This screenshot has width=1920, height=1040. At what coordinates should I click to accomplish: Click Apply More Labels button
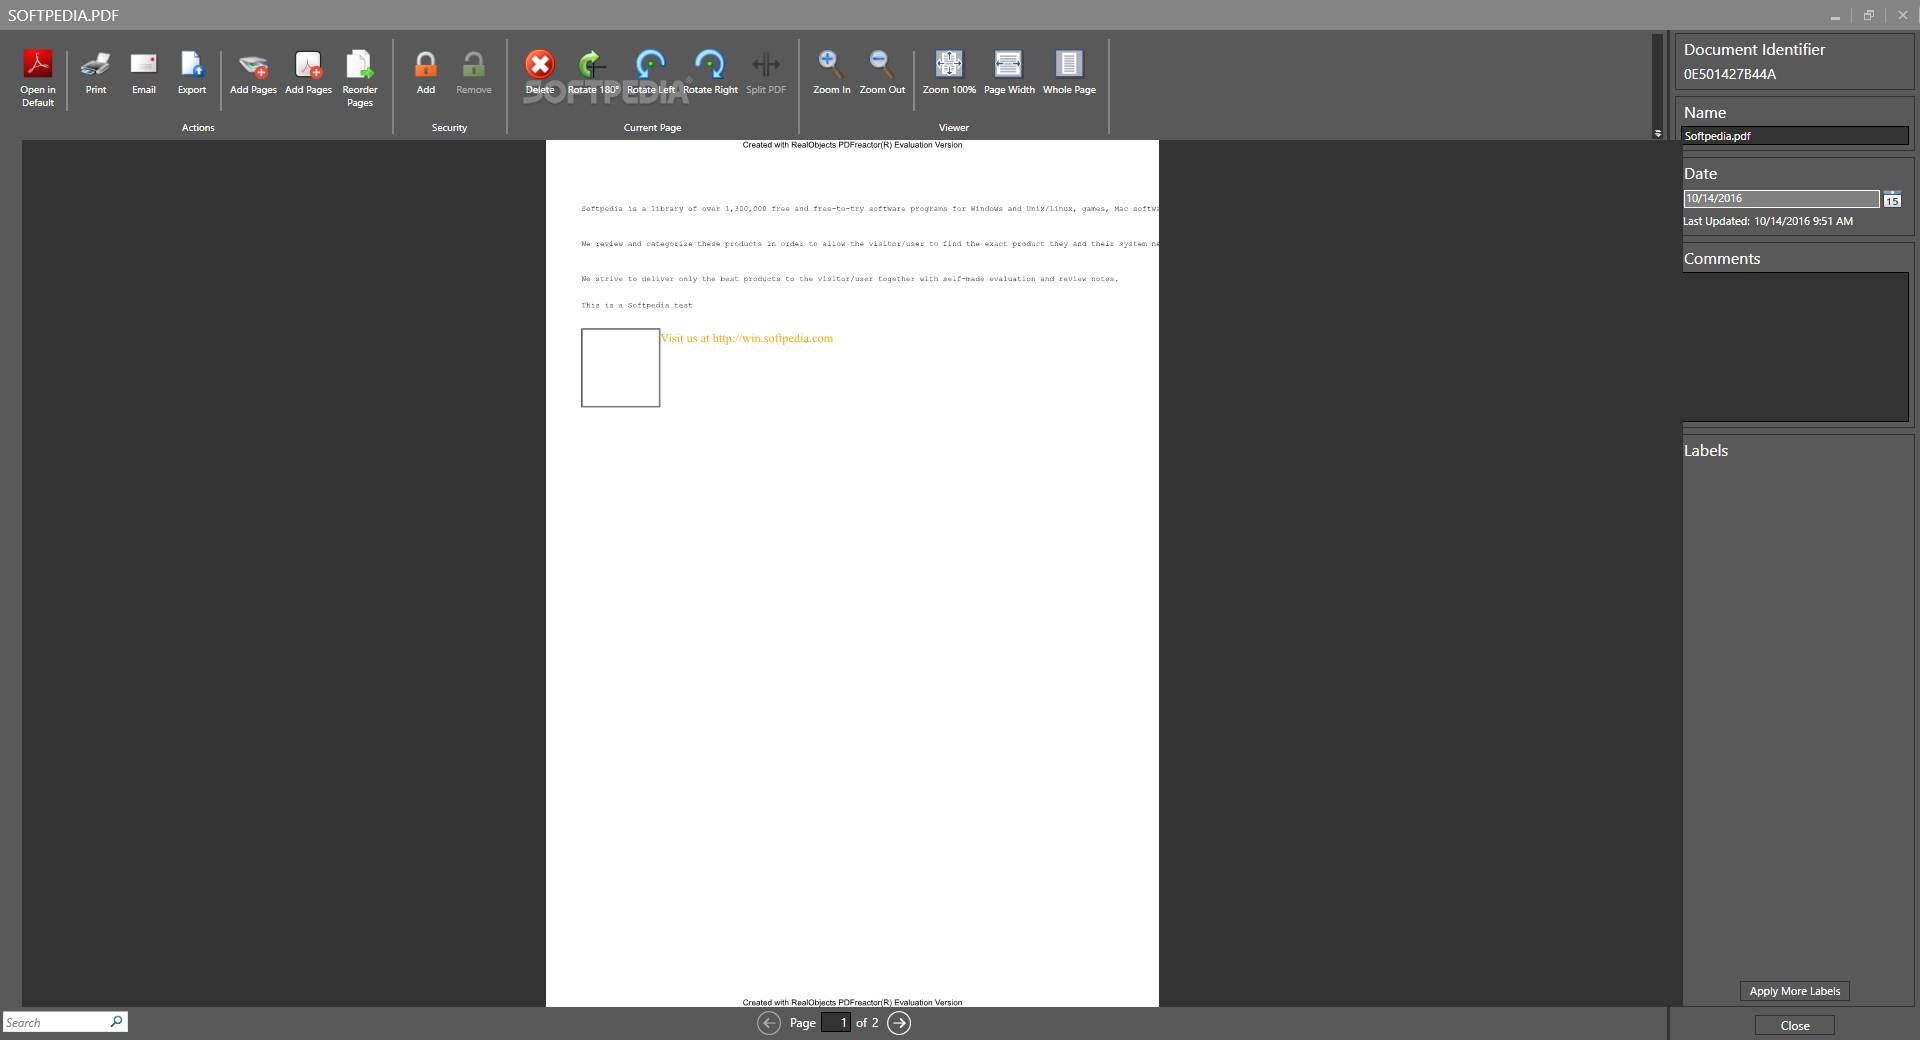(1795, 991)
